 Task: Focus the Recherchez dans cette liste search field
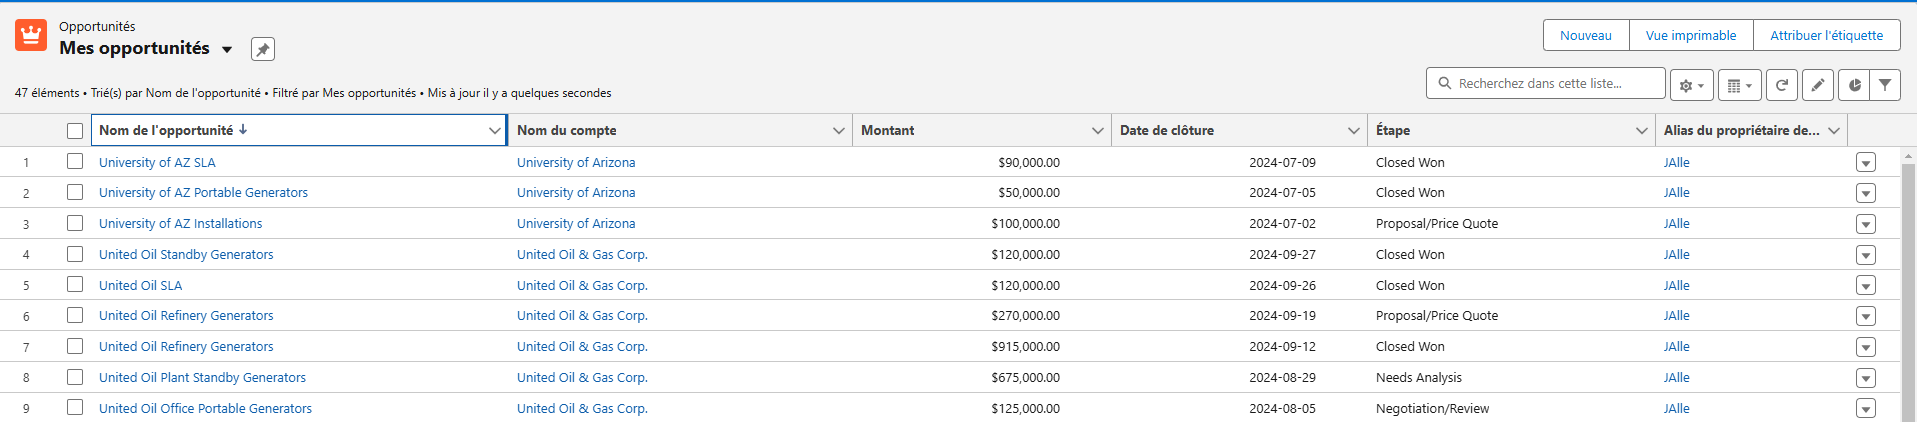(1555, 83)
